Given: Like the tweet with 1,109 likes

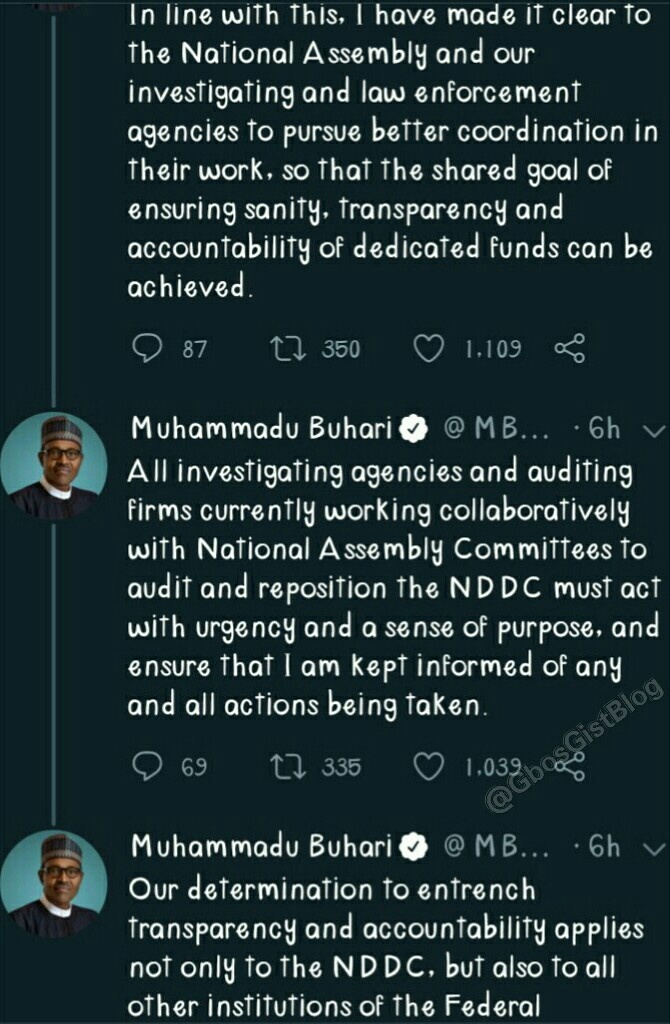Looking at the screenshot, I should pyautogui.click(x=429, y=348).
